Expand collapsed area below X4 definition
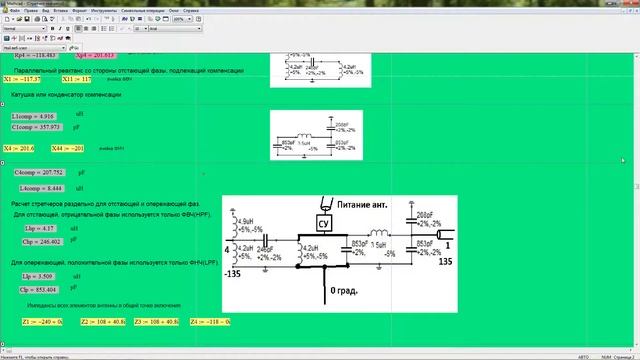 click(2, 163)
